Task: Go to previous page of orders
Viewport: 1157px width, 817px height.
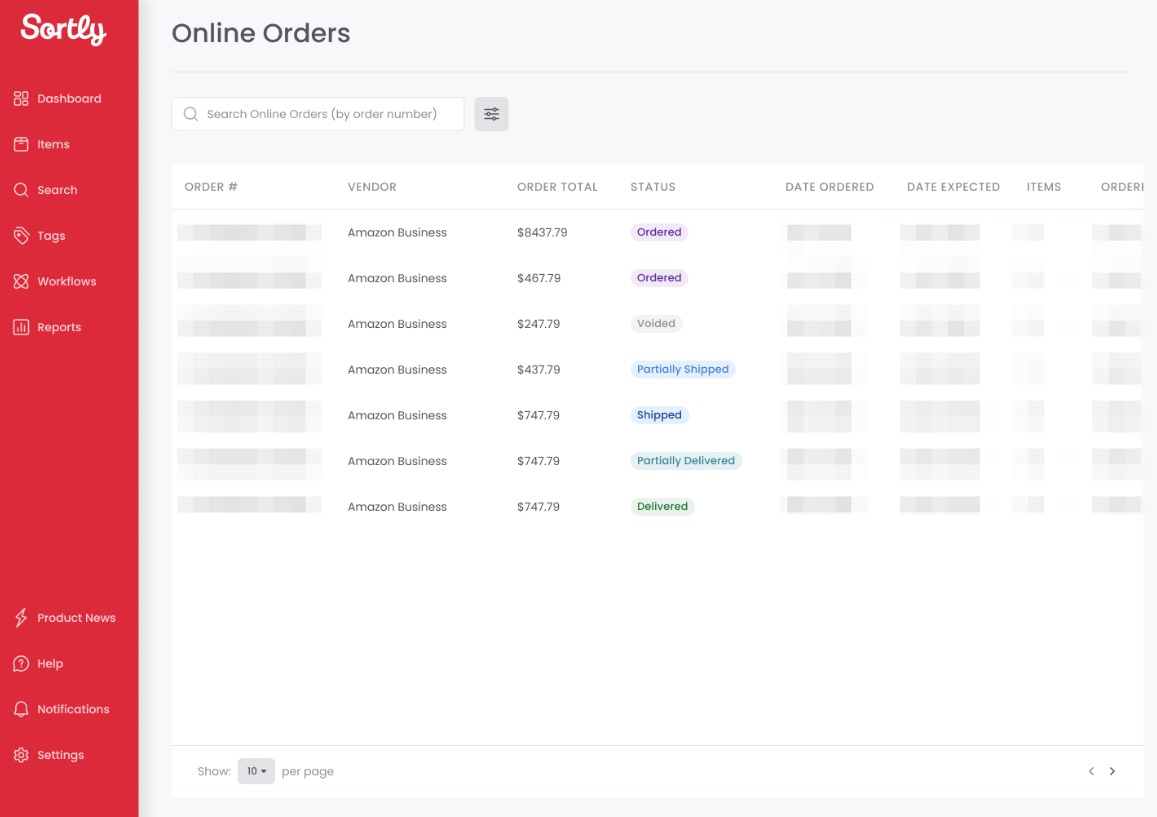Action: [1091, 771]
